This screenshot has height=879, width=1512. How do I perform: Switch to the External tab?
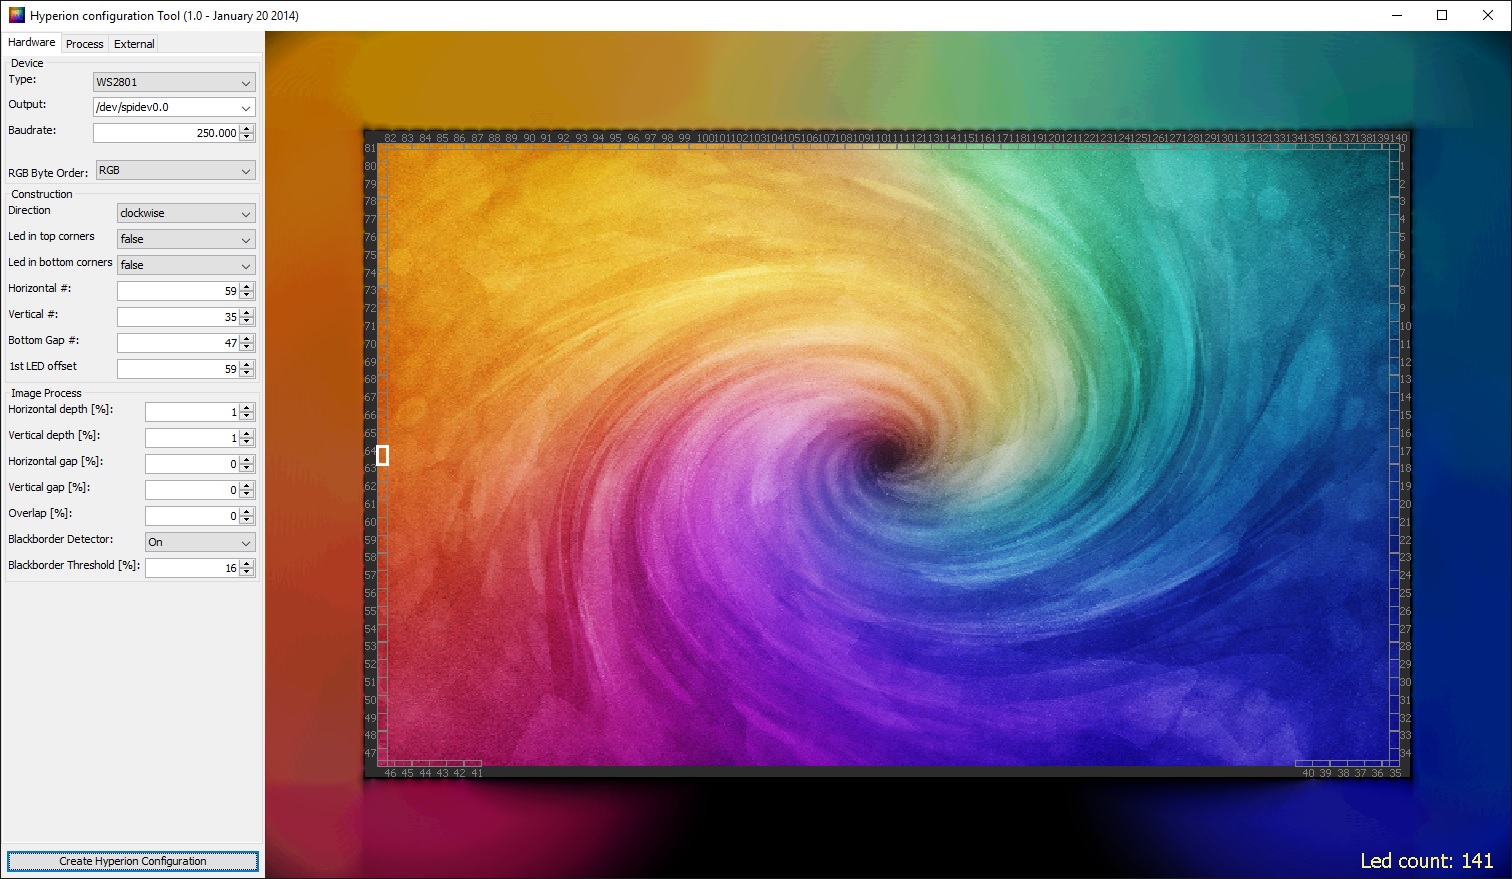pos(134,44)
